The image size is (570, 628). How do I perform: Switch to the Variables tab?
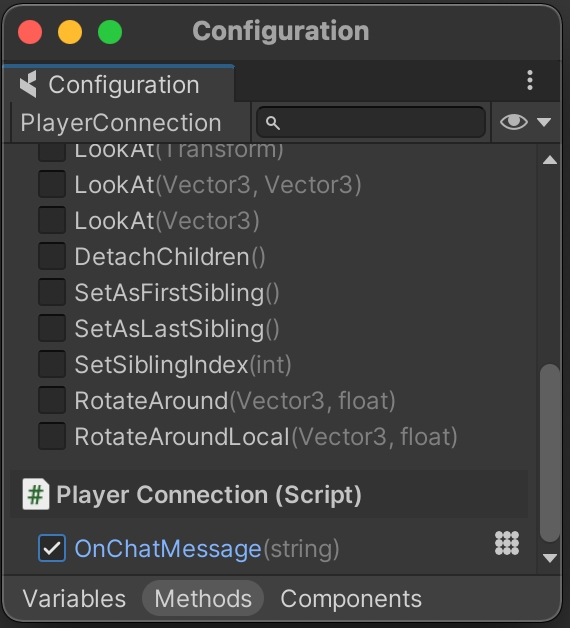click(x=75, y=599)
